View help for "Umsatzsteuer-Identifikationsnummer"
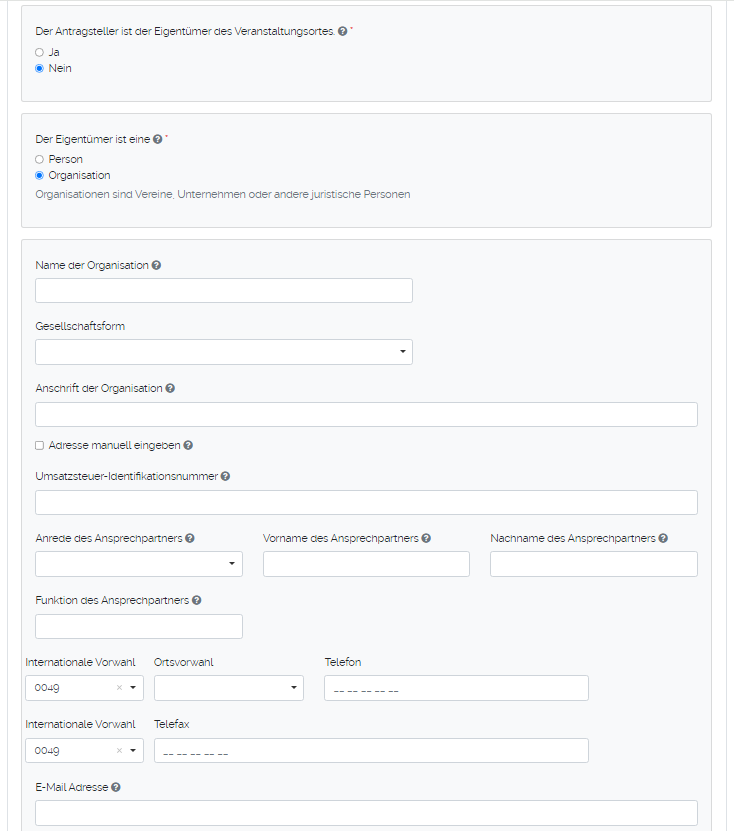734x831 pixels. pos(225,476)
